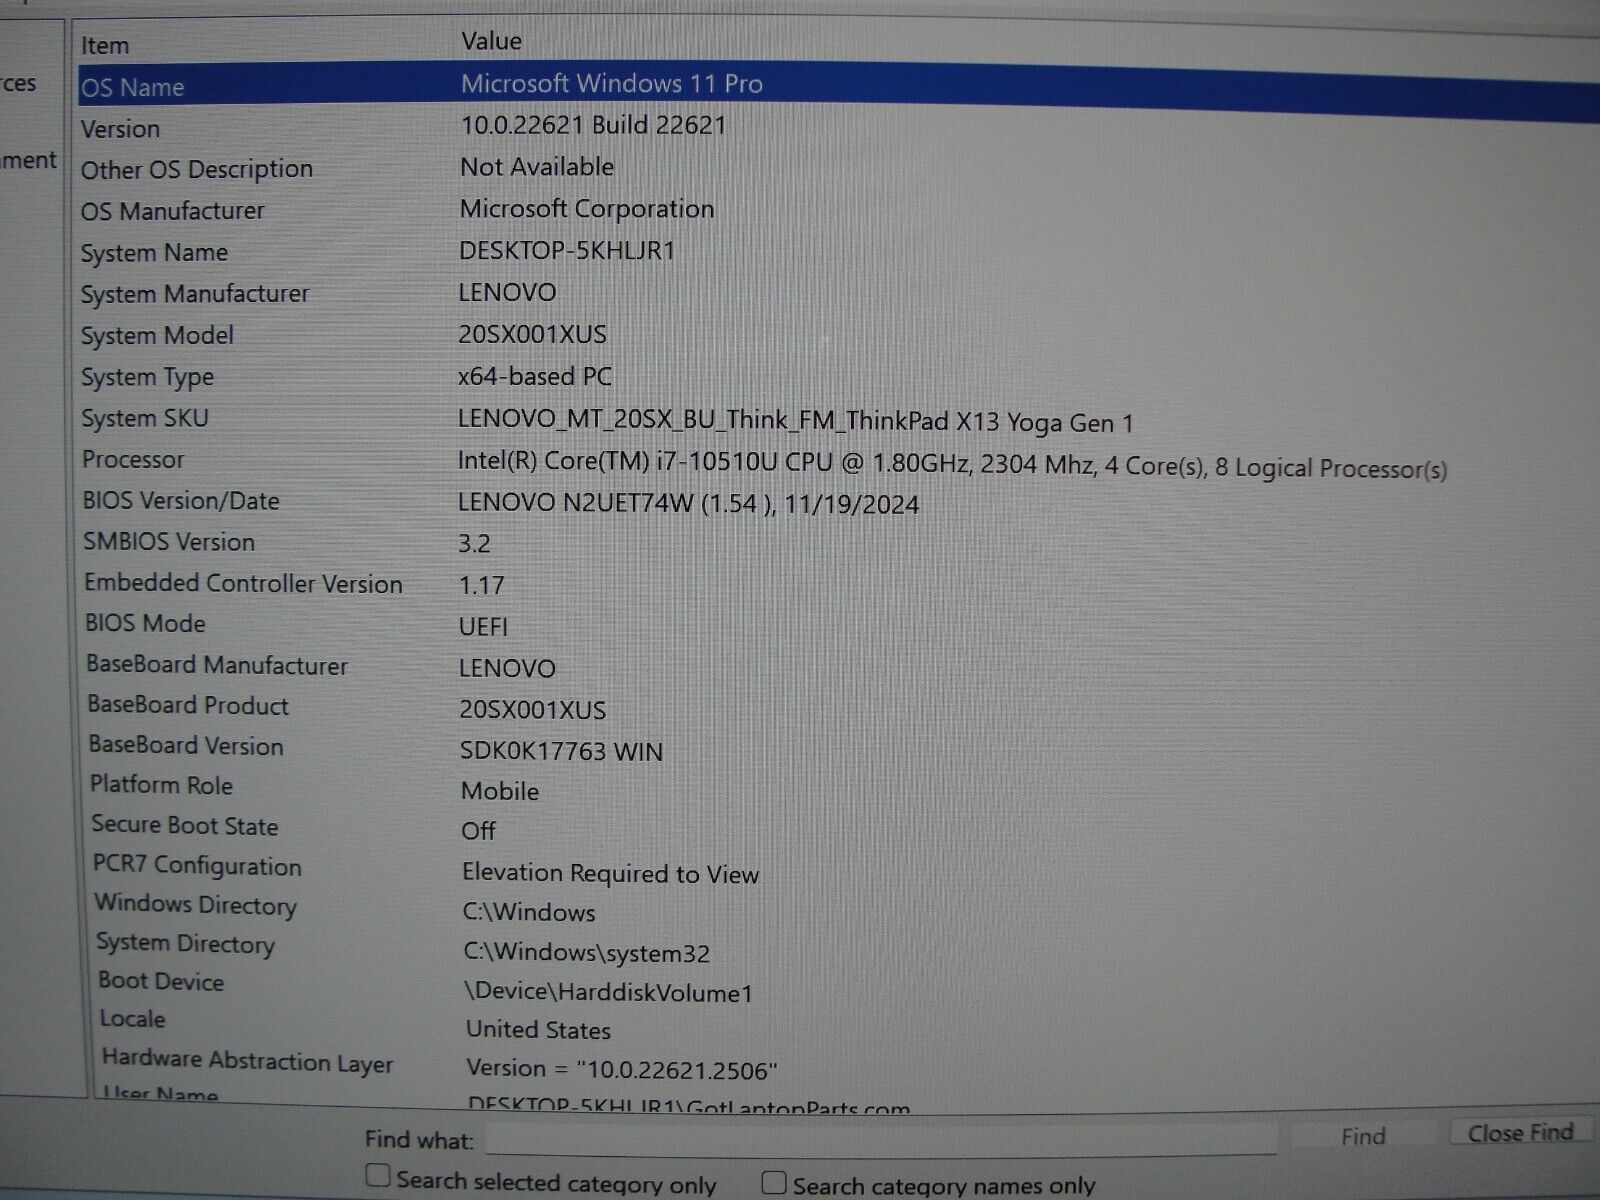
Task: Select the System Name row
Action: [155, 253]
